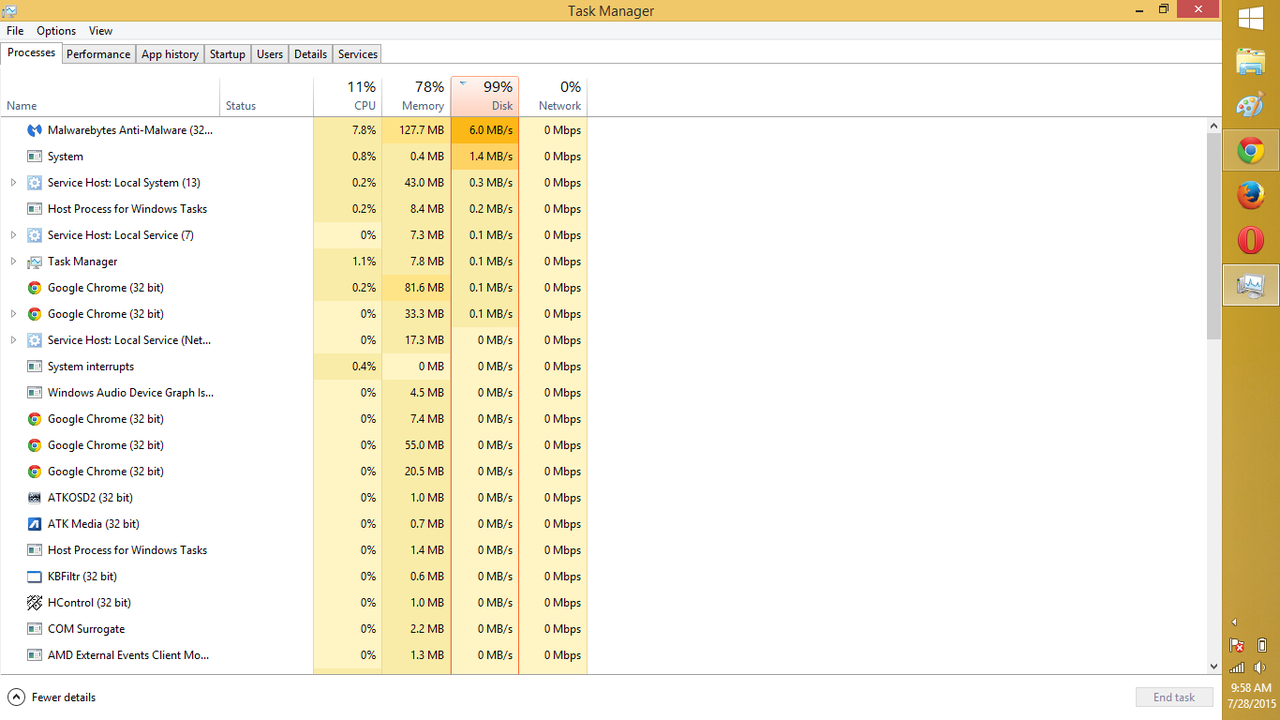Select the Processes tab
1280x720 pixels.
coord(31,53)
